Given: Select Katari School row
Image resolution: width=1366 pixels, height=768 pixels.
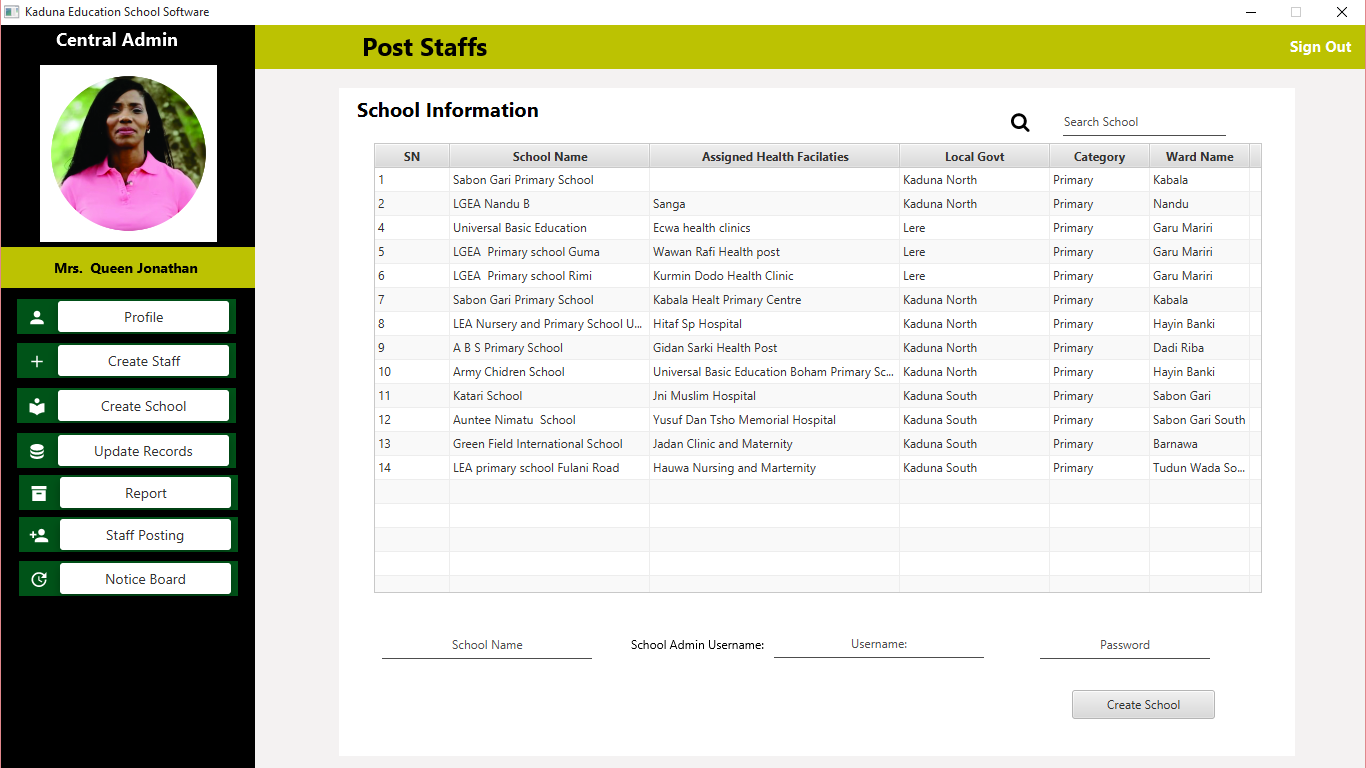Looking at the screenshot, I should pos(817,396).
